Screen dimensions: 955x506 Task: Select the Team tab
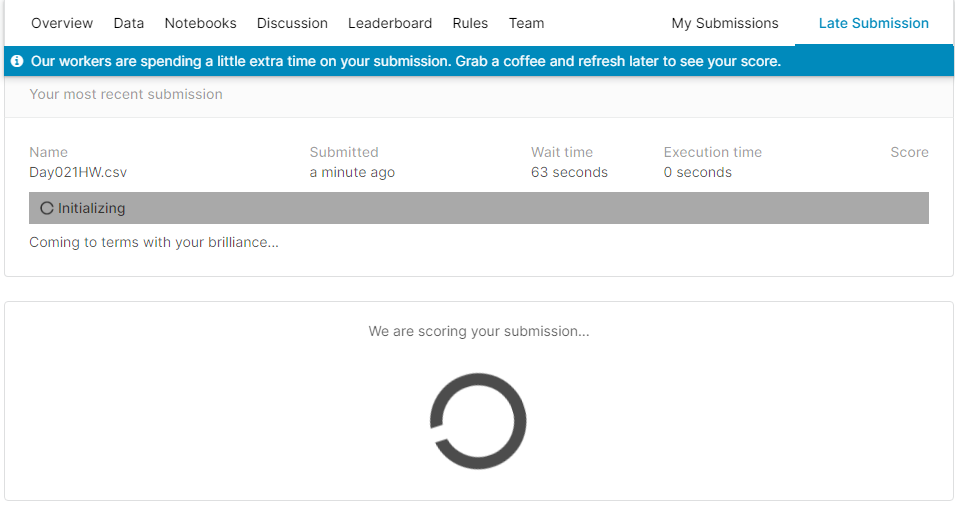[527, 23]
